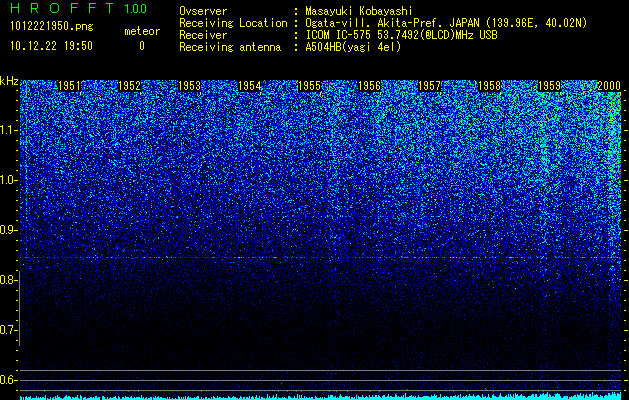Click time marker 1958

tap(489, 86)
